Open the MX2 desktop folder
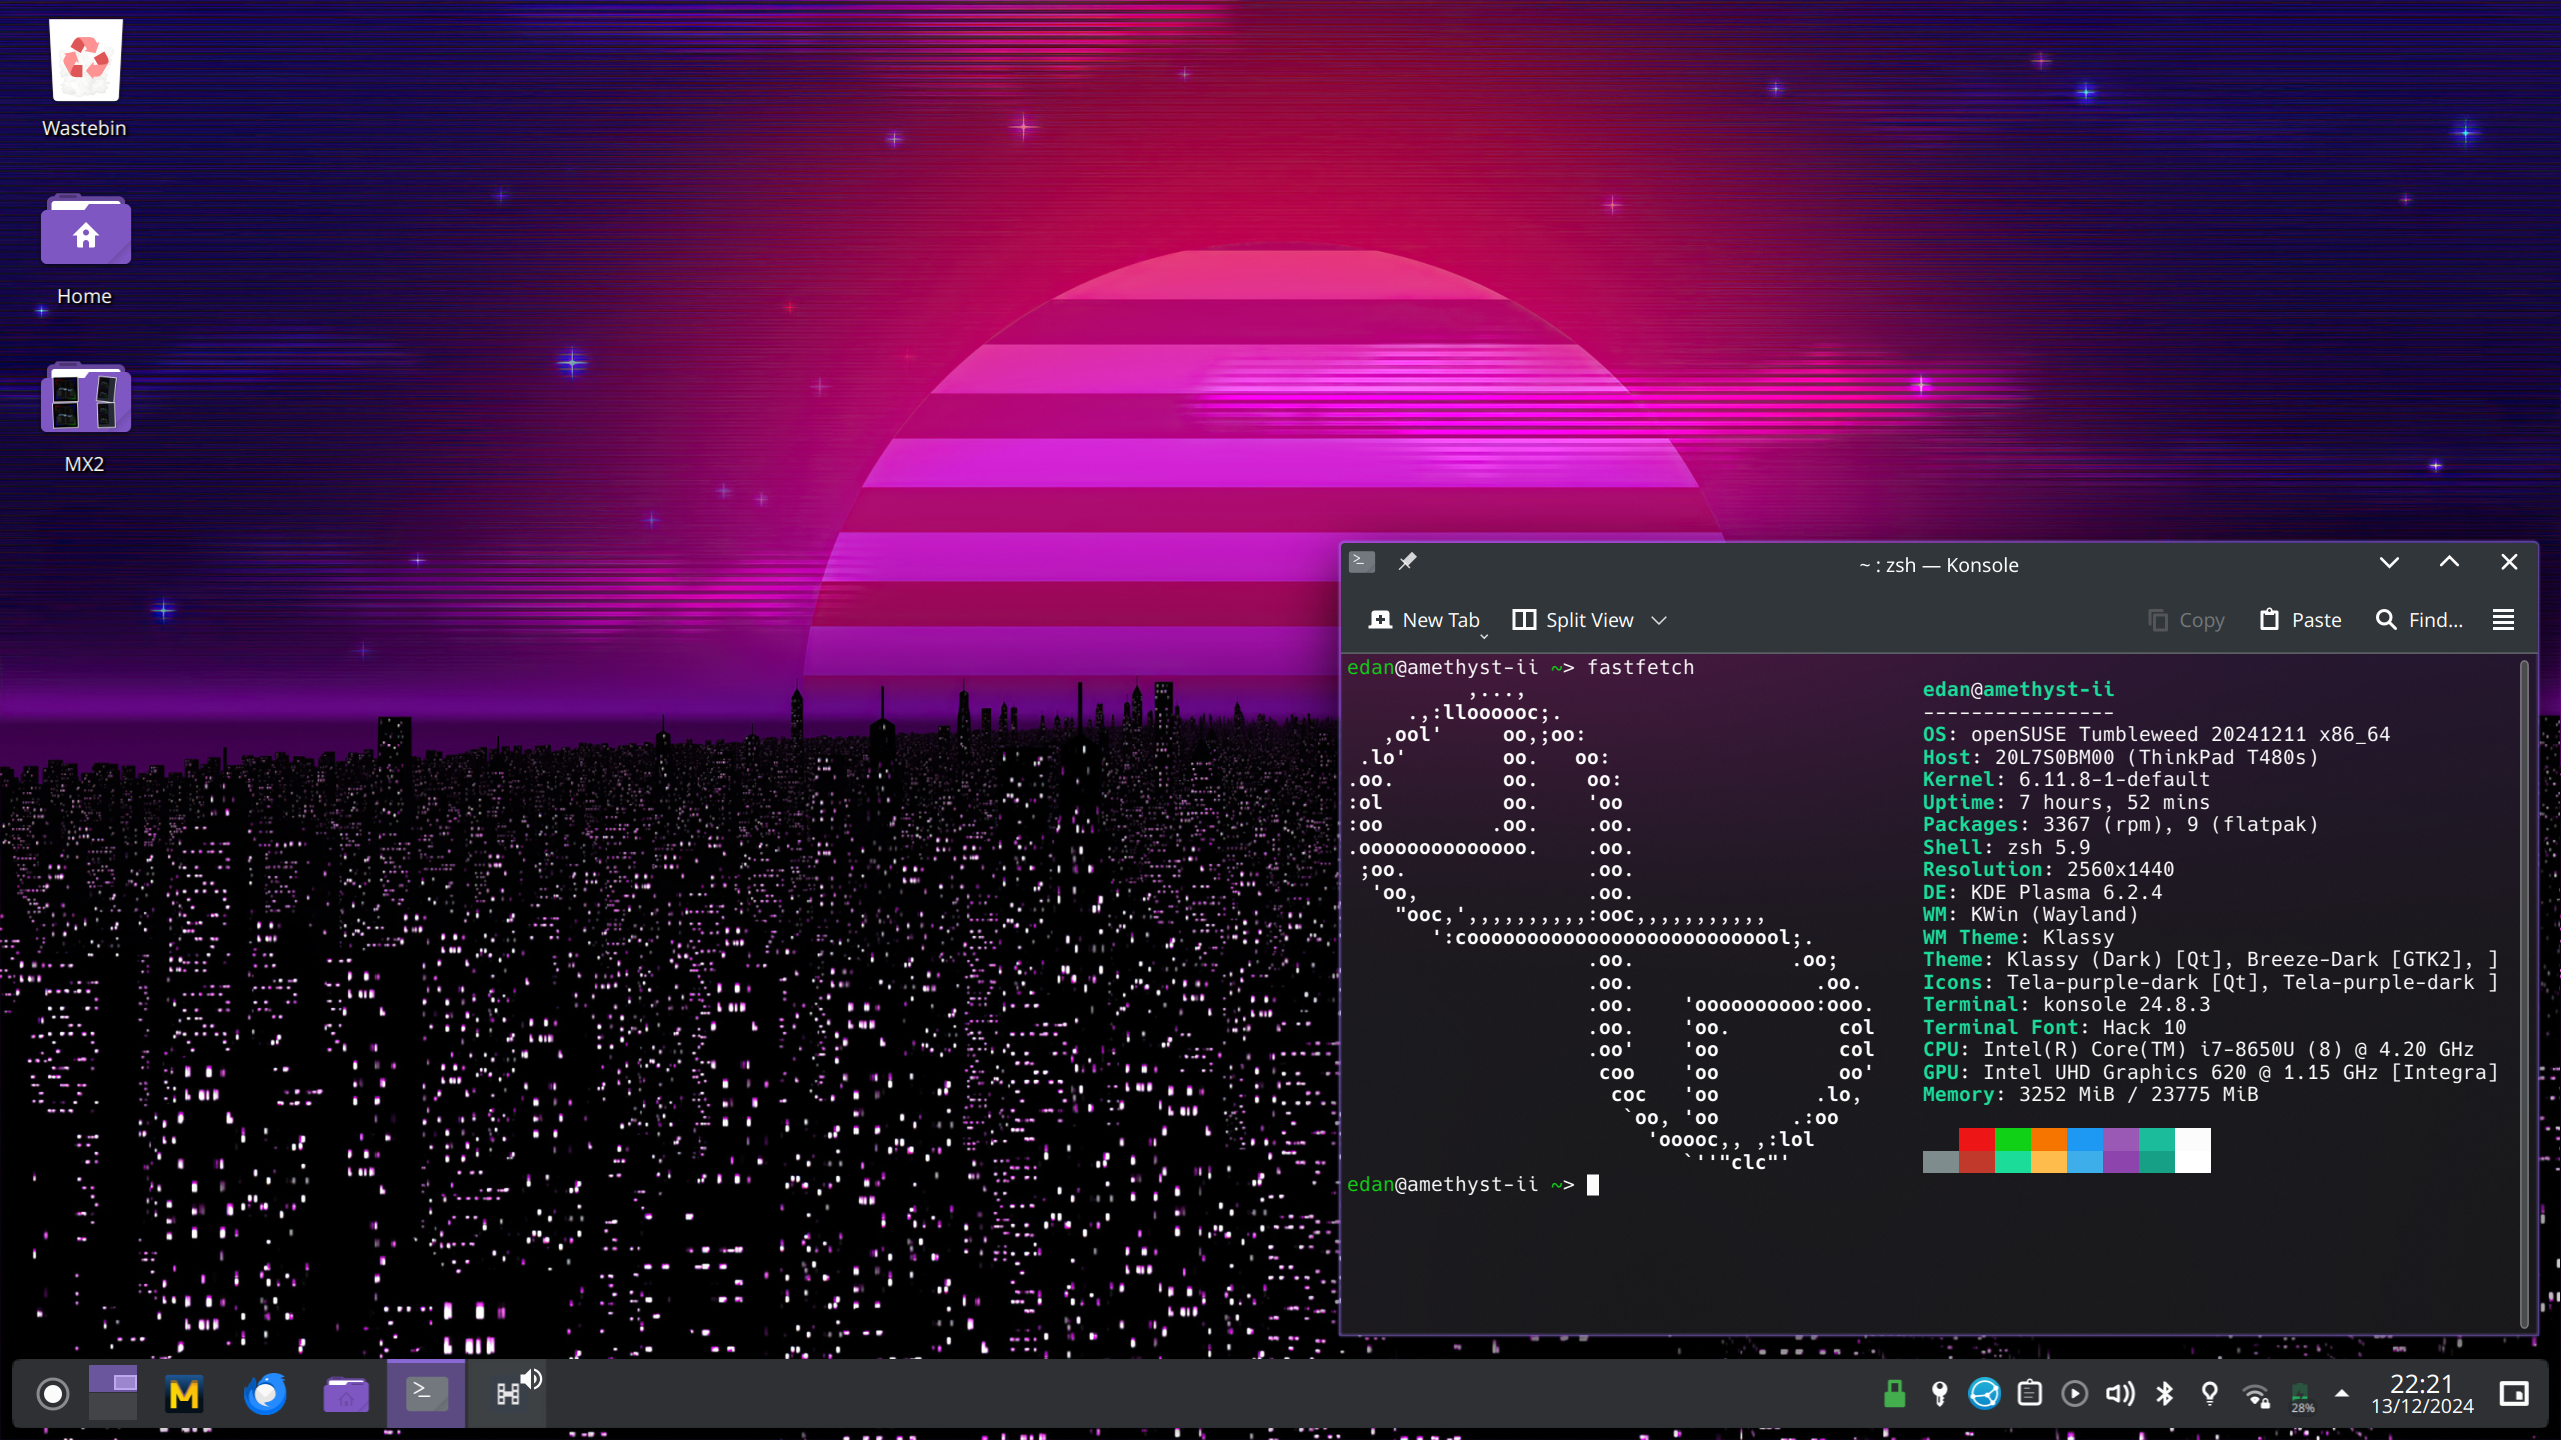Viewport: 2561px width, 1440px height. 85,398
